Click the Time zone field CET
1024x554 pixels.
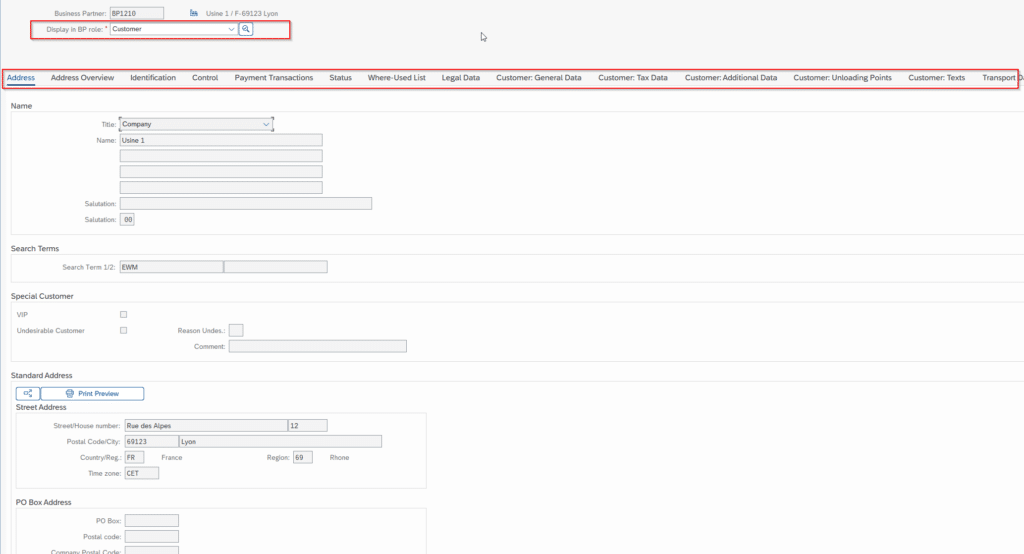142,473
